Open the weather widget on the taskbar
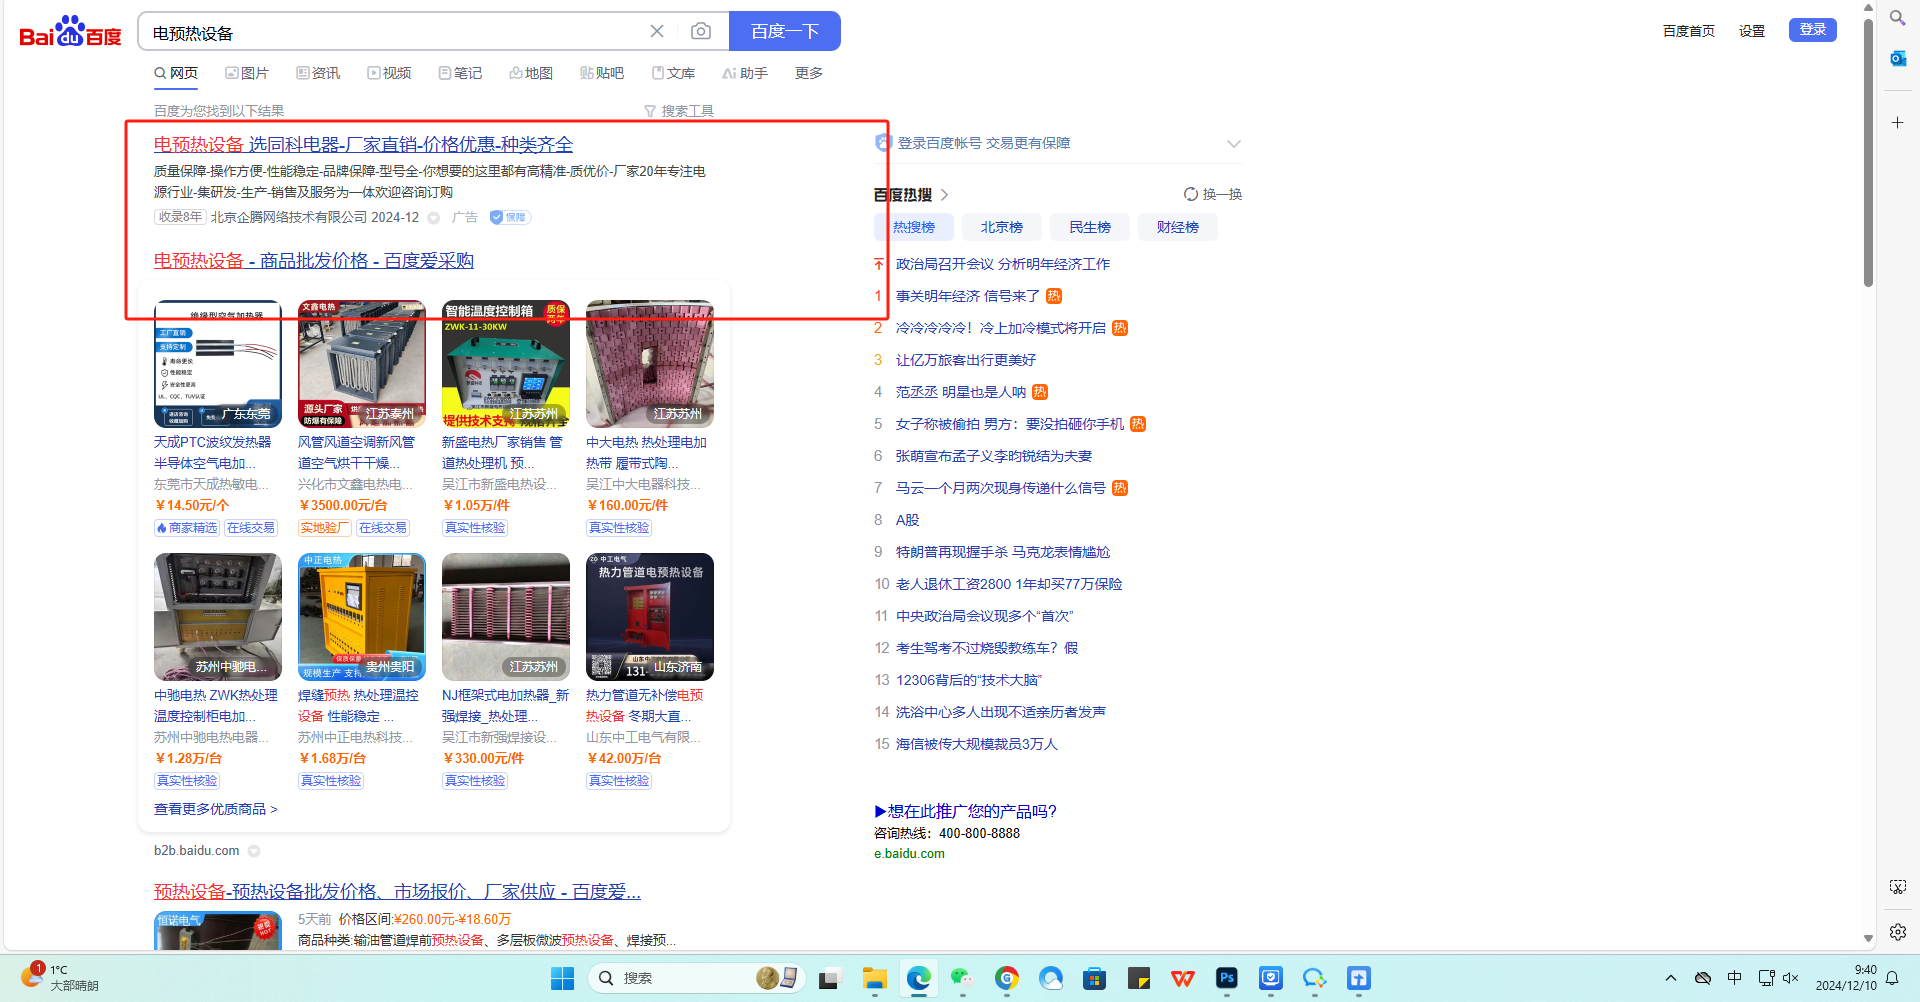Viewport: 1920px width, 1002px height. tap(60, 977)
